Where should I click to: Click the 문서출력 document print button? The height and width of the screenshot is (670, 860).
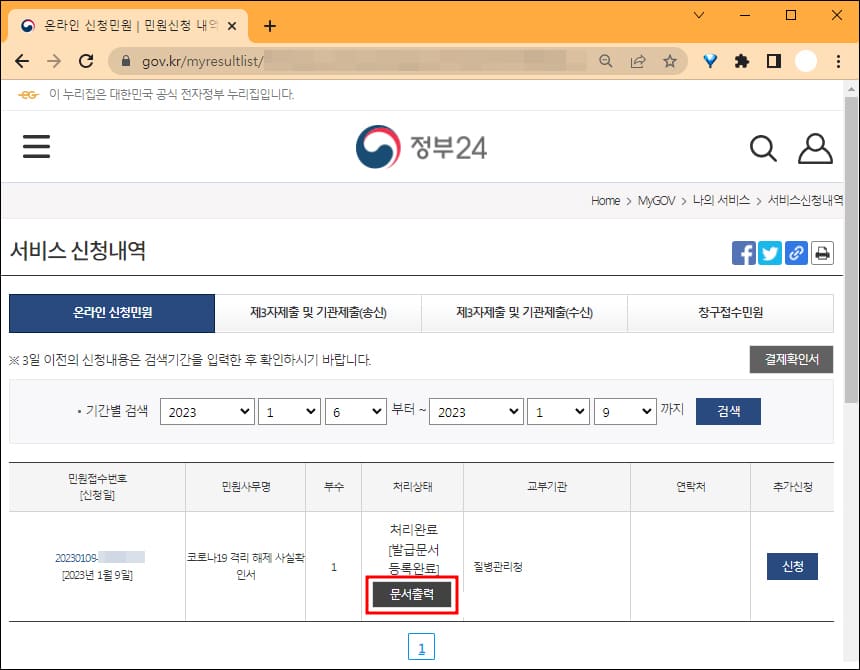[x=413, y=594]
